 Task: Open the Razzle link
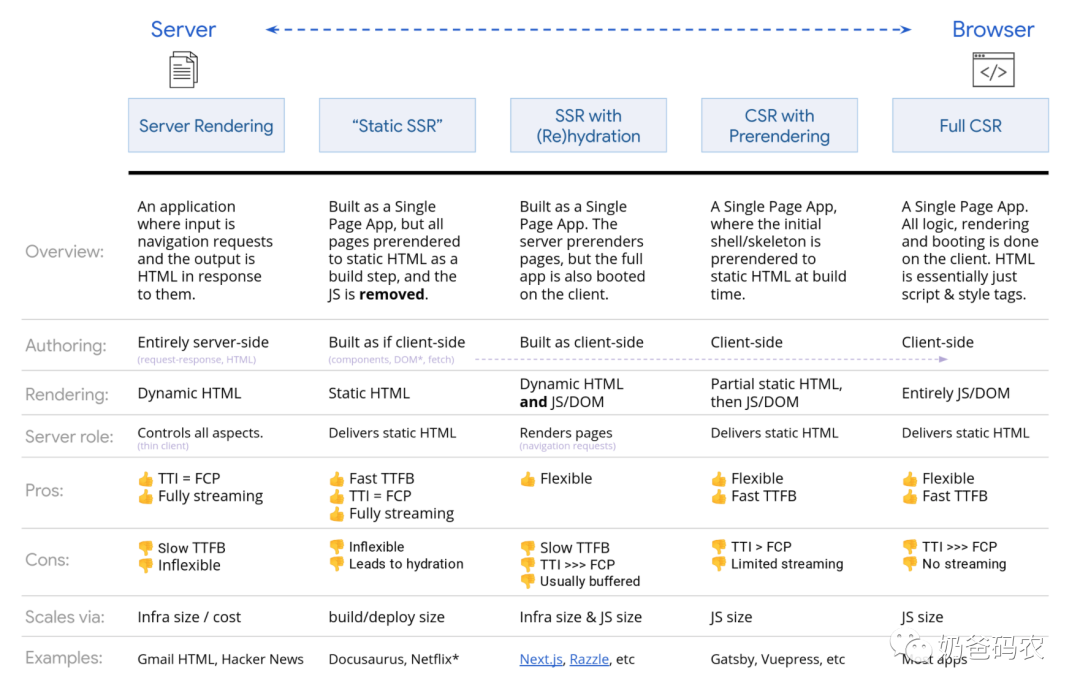[589, 659]
